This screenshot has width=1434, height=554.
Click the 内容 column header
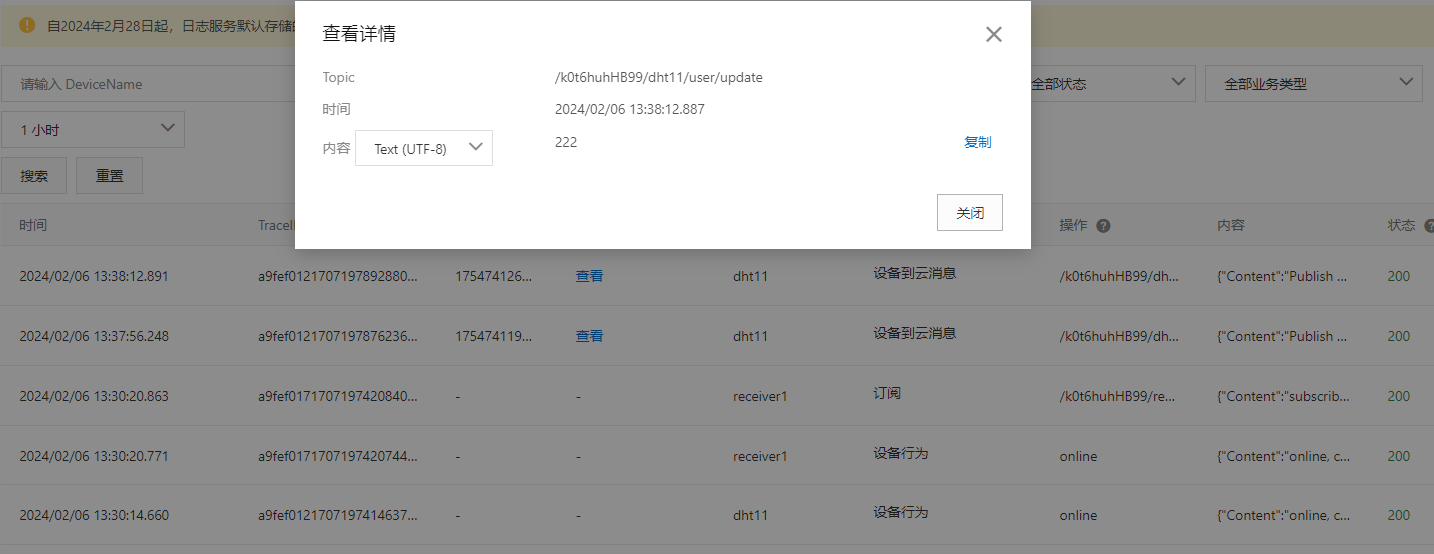pyautogui.click(x=1231, y=225)
